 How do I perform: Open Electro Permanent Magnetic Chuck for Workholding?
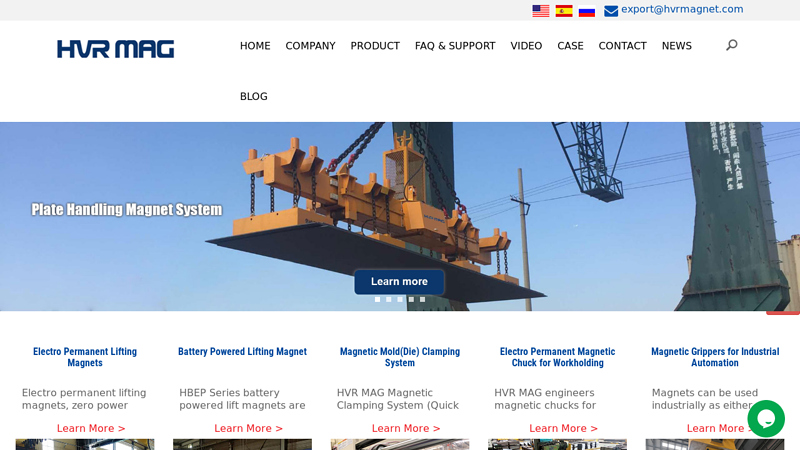pyautogui.click(x=557, y=357)
